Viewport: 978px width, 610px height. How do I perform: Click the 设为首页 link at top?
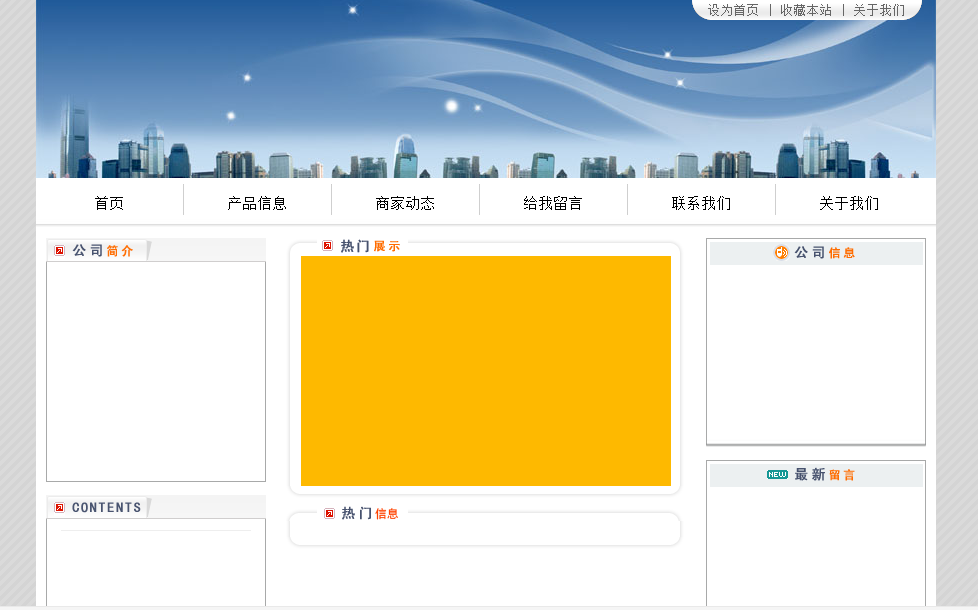[733, 10]
